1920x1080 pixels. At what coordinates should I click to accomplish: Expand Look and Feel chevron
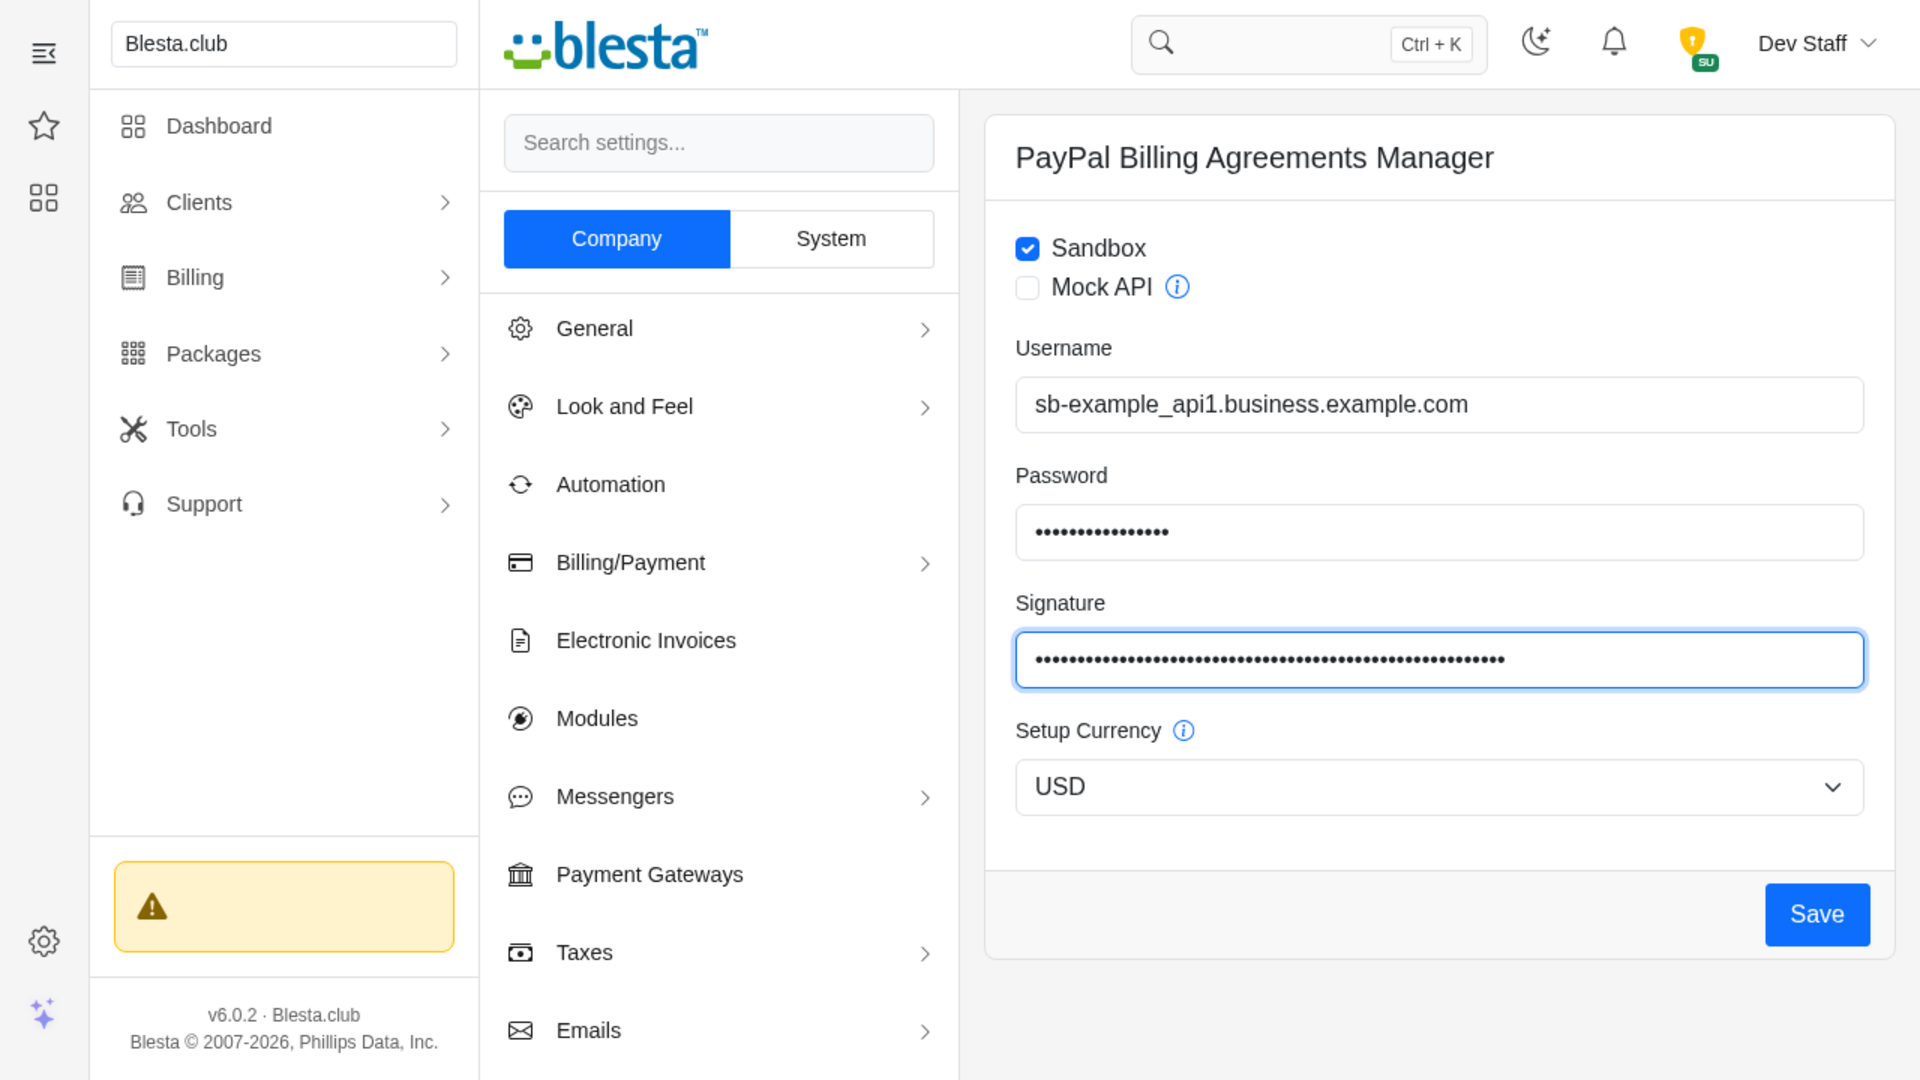click(x=926, y=408)
